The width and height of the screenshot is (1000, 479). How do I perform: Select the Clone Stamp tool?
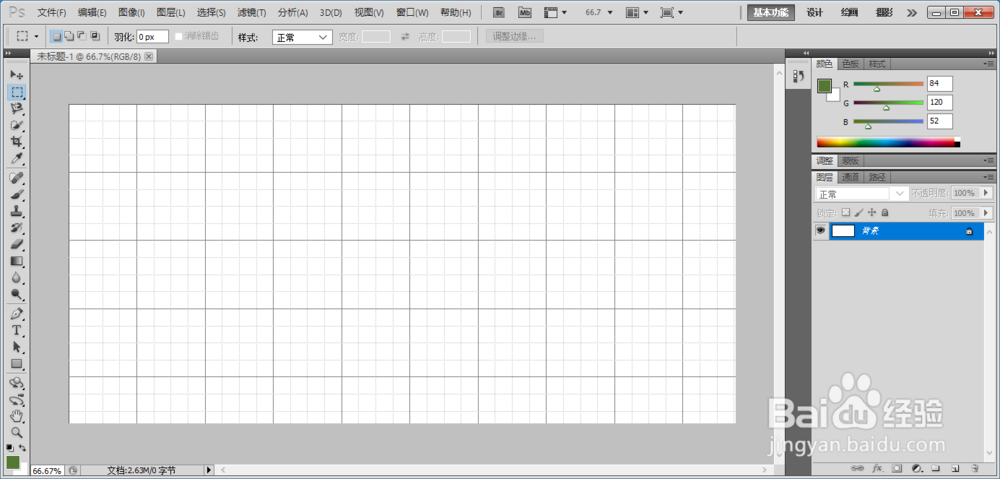click(17, 211)
